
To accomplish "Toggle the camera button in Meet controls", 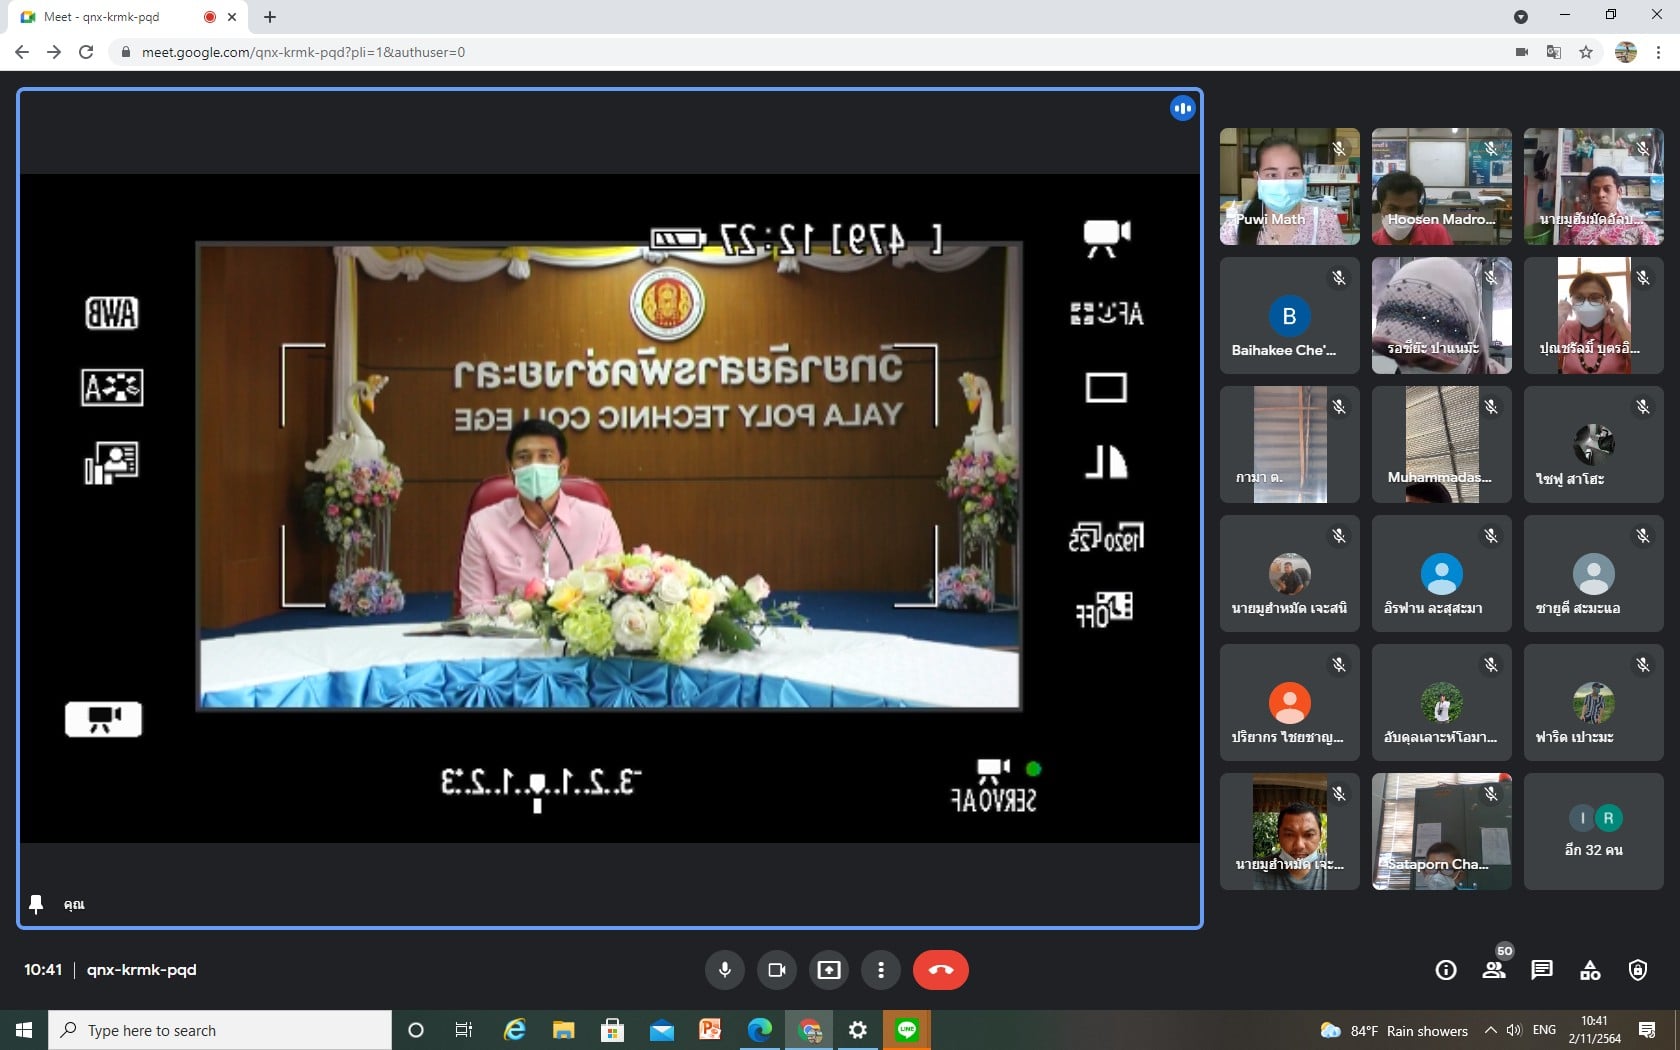I will pyautogui.click(x=777, y=970).
